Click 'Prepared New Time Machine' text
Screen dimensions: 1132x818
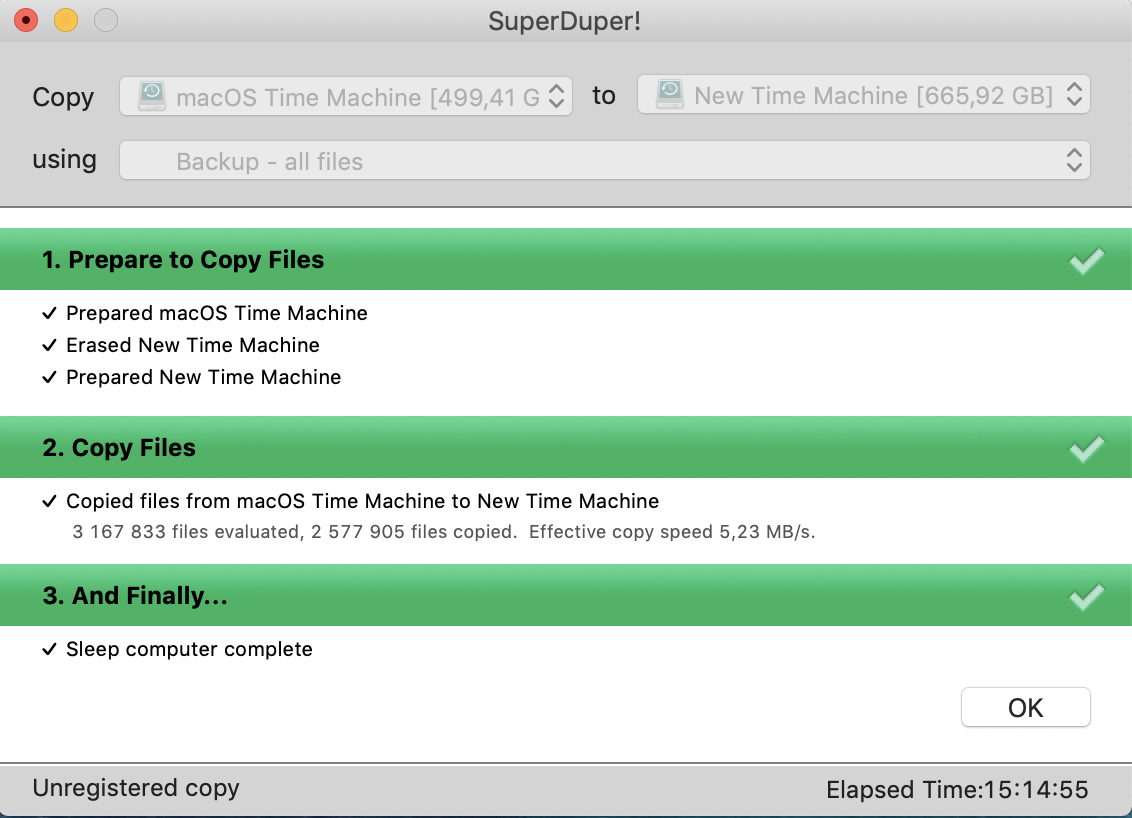pyautogui.click(x=204, y=377)
